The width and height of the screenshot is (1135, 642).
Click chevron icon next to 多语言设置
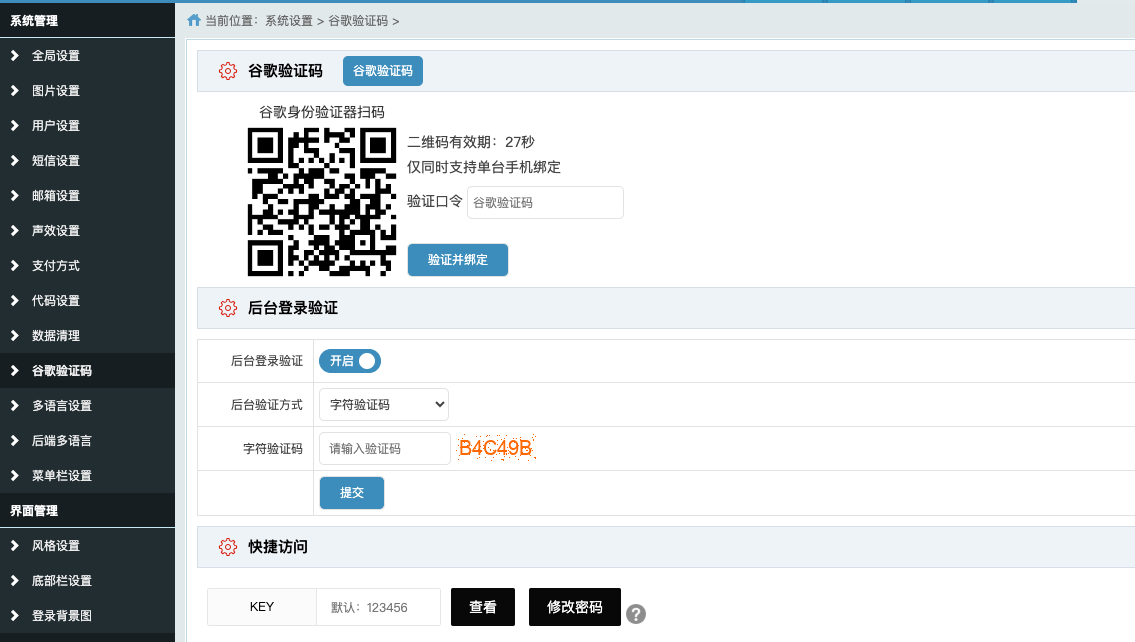[14, 405]
